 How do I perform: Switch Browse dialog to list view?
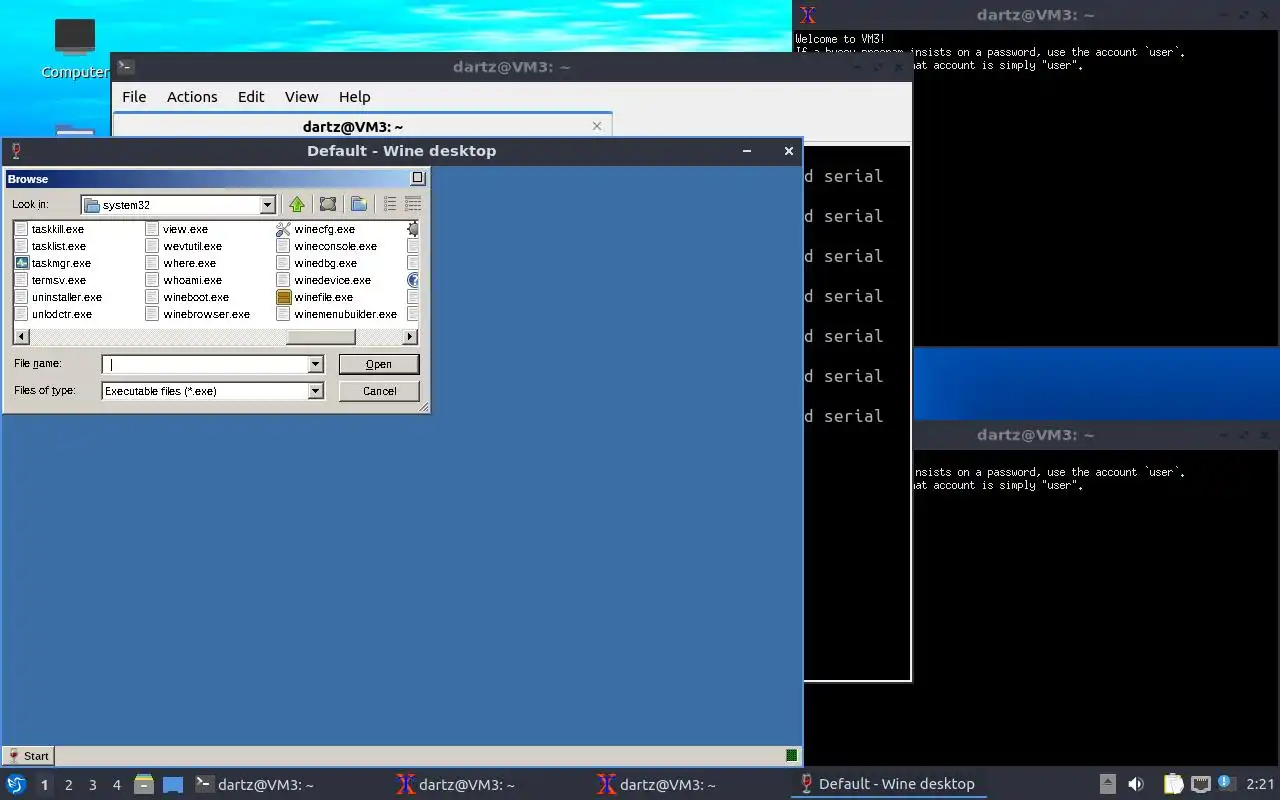390,204
